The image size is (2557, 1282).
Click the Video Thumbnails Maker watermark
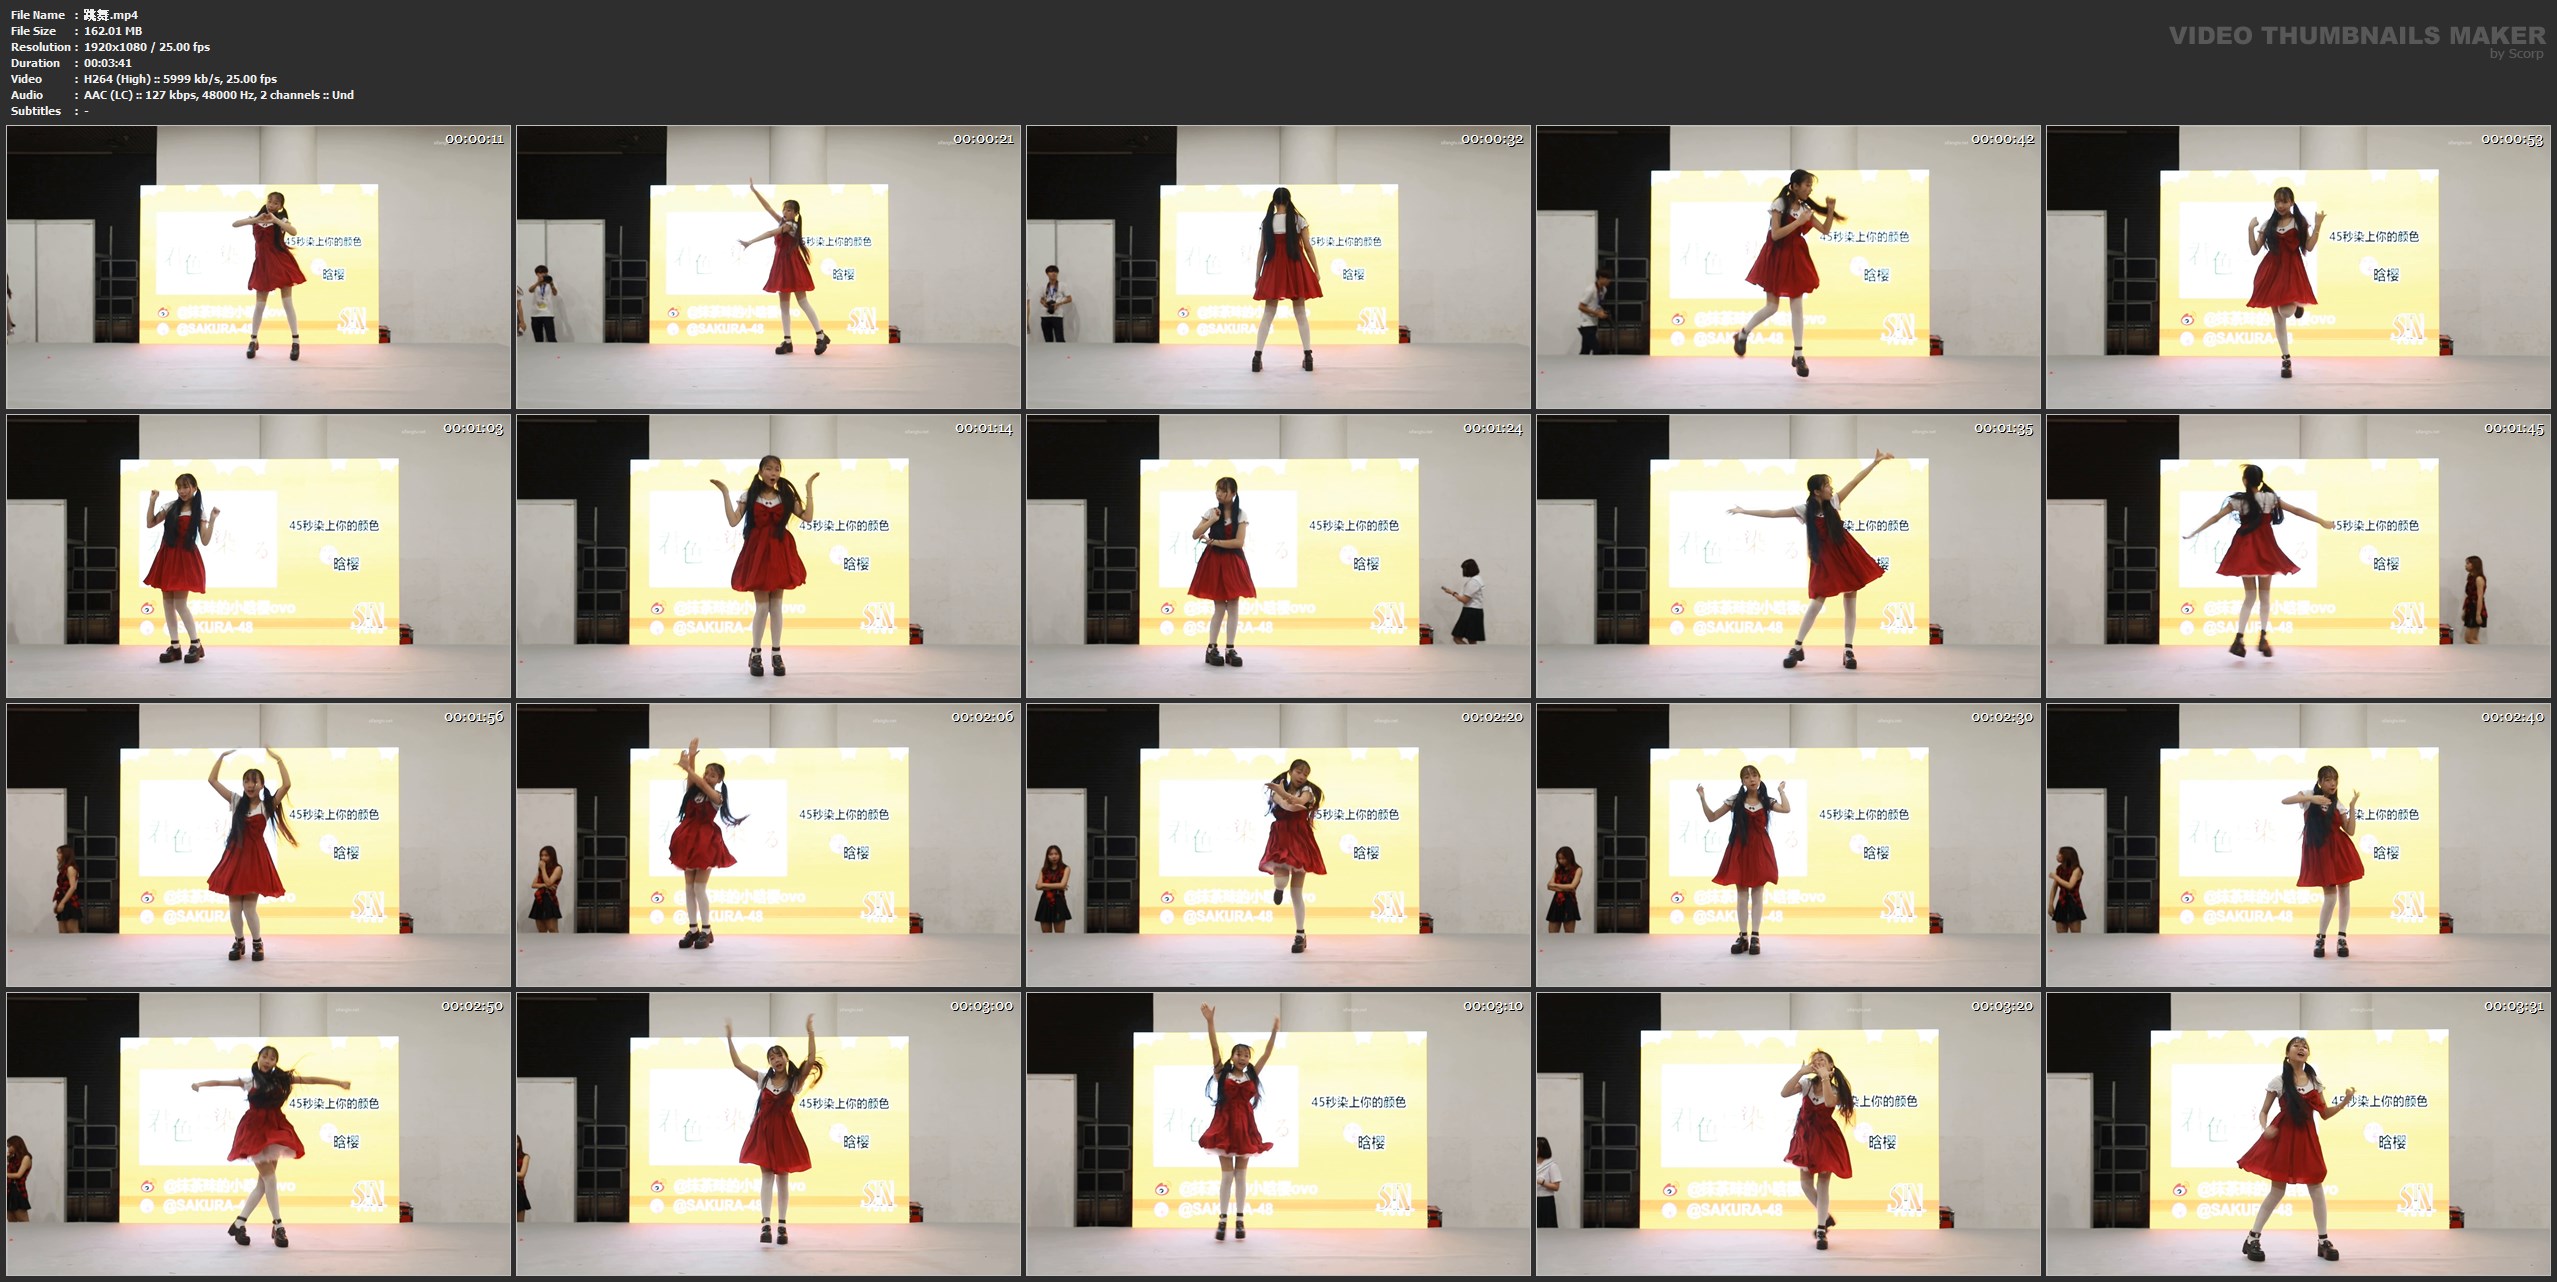point(2356,38)
